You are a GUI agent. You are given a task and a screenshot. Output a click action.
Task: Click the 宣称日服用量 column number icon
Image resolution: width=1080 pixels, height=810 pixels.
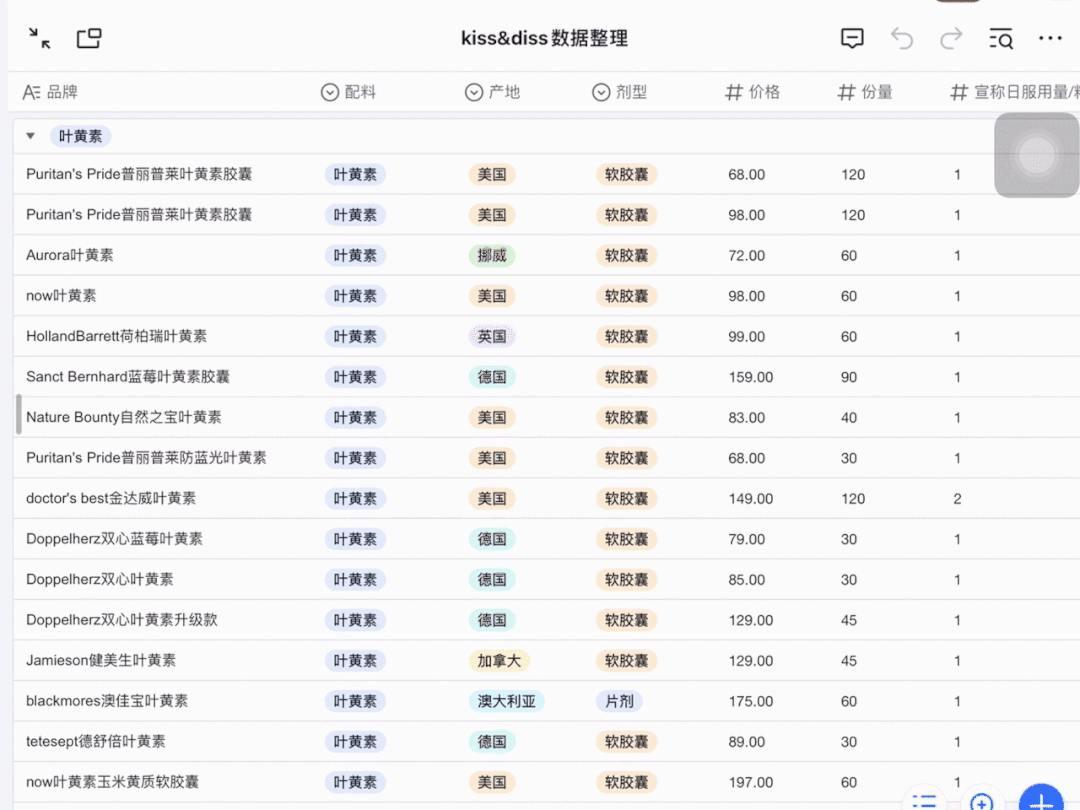click(959, 92)
